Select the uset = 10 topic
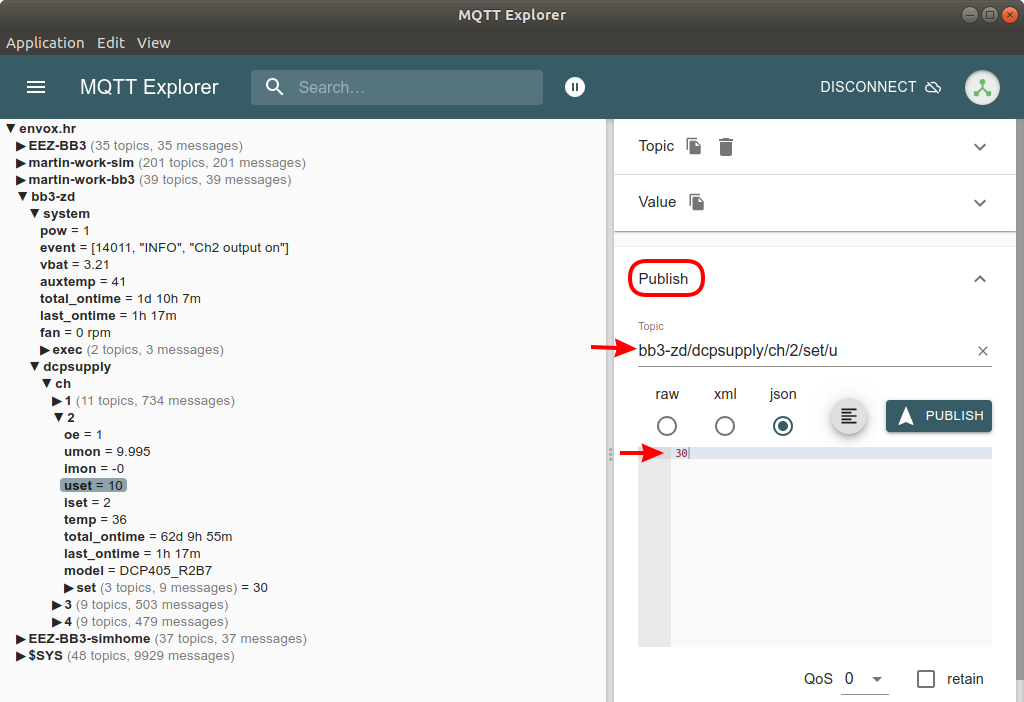This screenshot has width=1024, height=702. 93,486
